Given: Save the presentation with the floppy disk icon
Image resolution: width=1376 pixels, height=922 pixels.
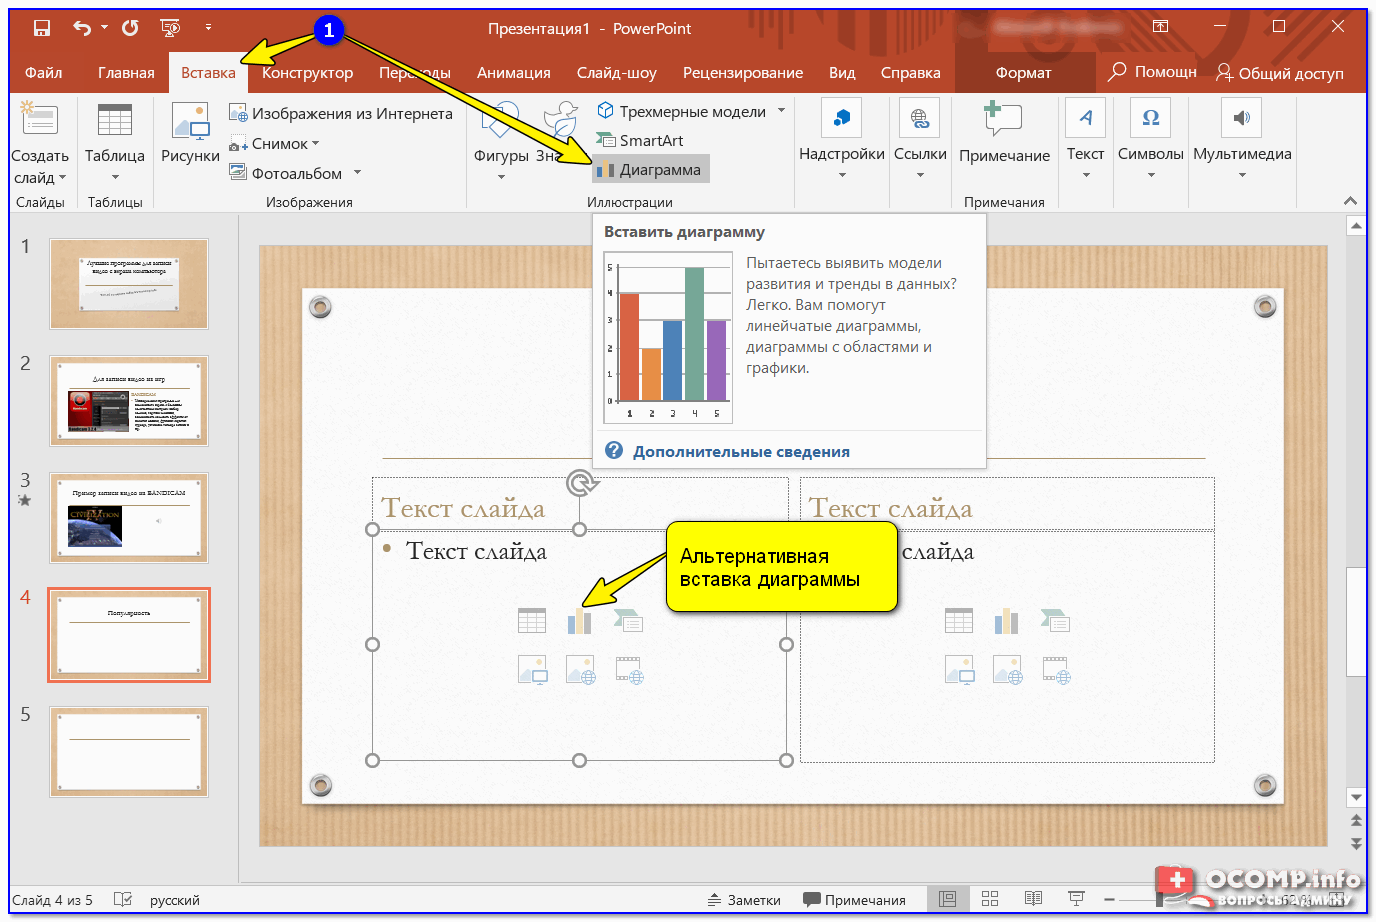Looking at the screenshot, I should [42, 28].
